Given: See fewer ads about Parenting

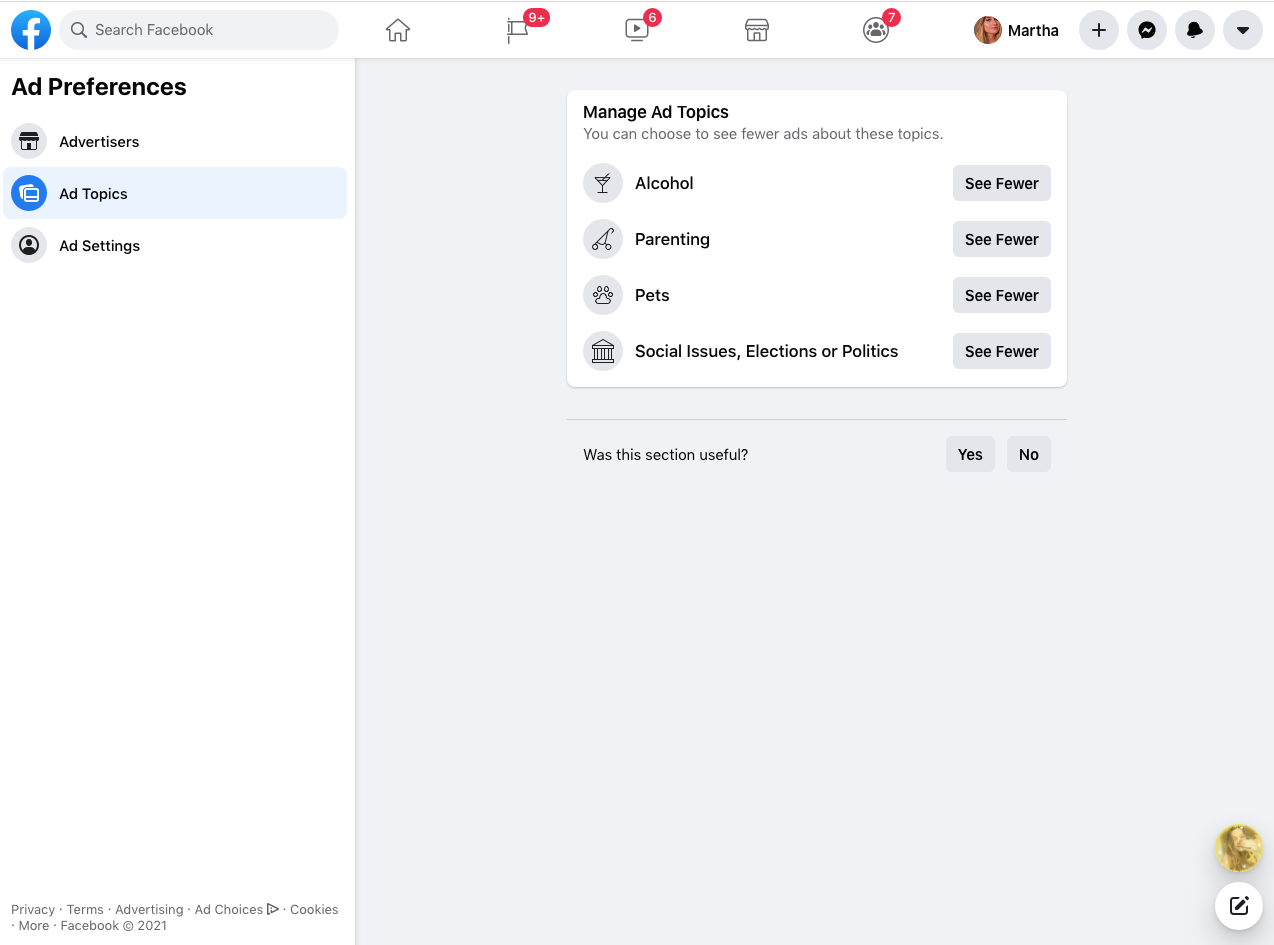Looking at the screenshot, I should pos(1002,239).
